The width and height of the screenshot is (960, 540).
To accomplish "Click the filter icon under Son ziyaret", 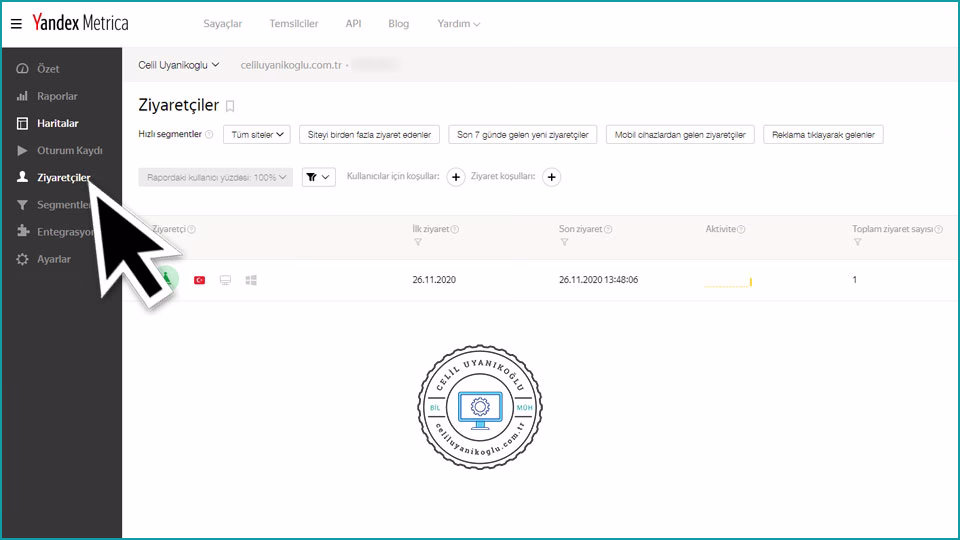I will point(564,242).
